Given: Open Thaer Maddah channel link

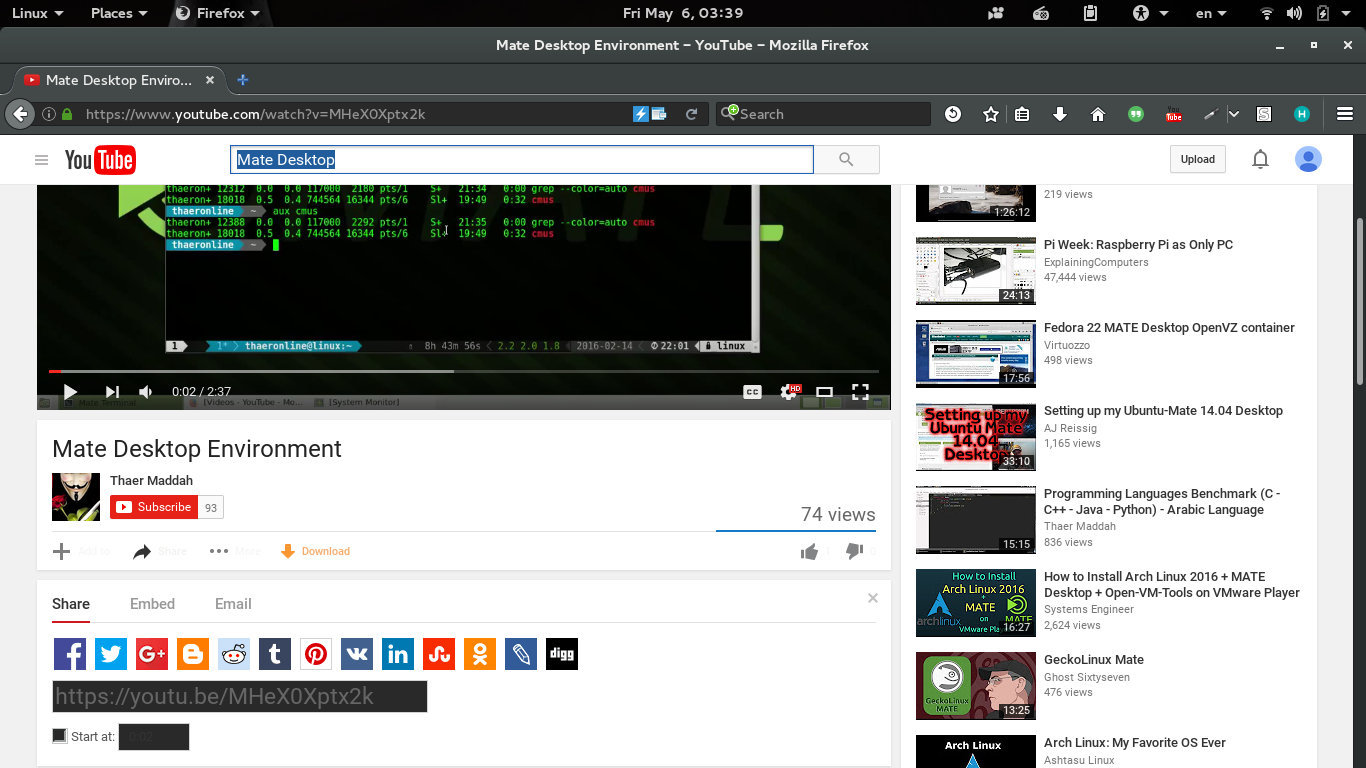Looking at the screenshot, I should (151, 480).
